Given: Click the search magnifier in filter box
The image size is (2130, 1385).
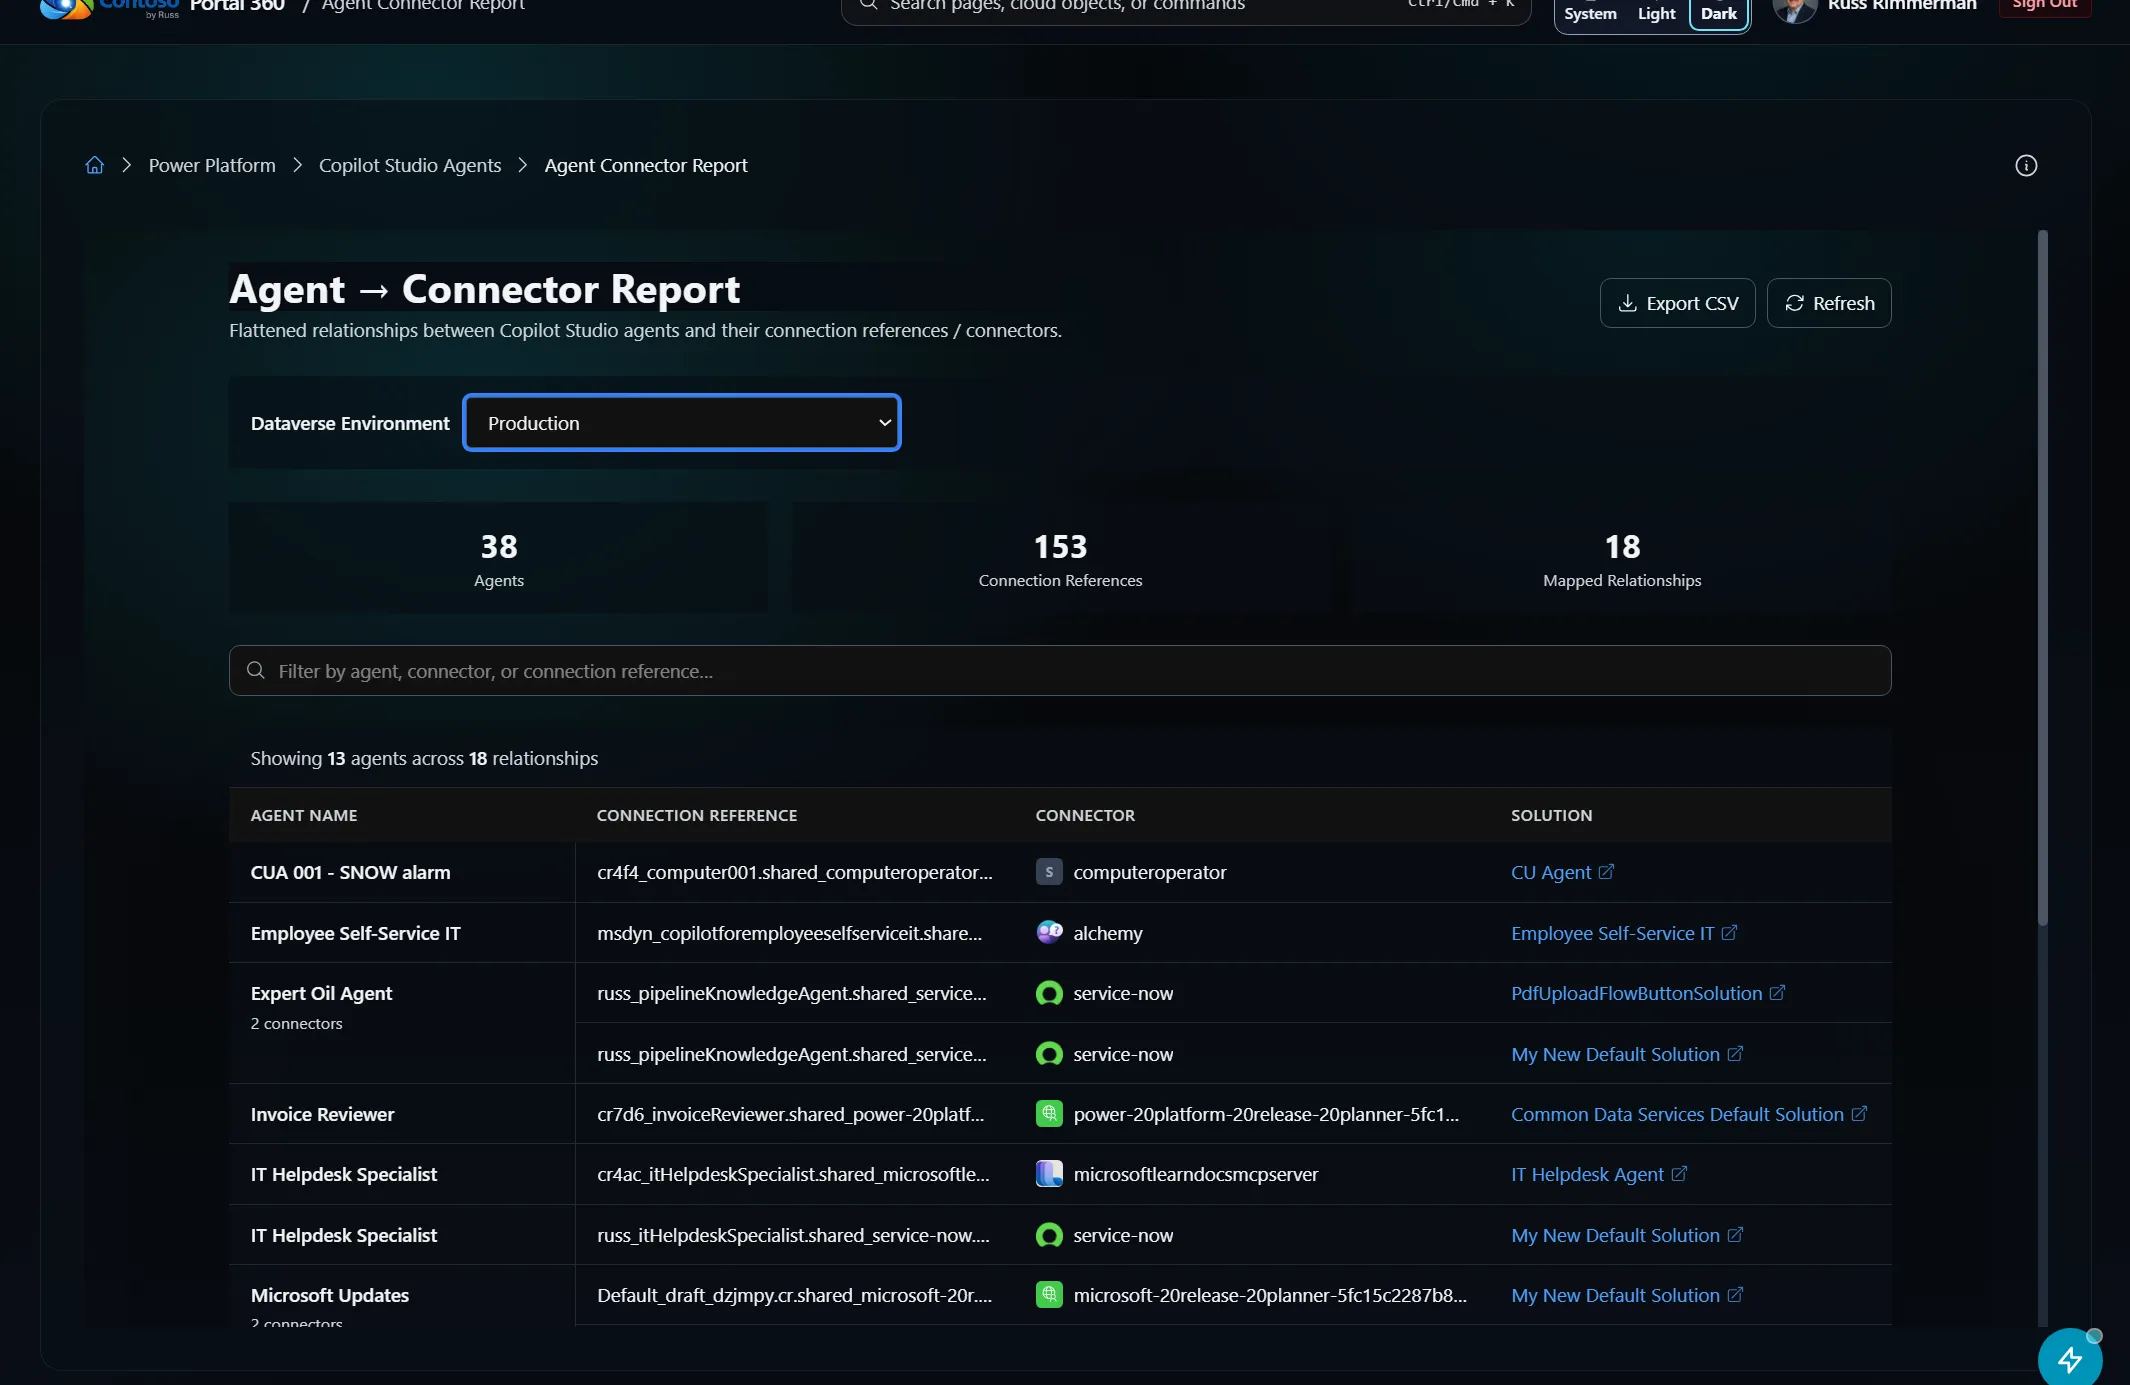Looking at the screenshot, I should (x=256, y=670).
